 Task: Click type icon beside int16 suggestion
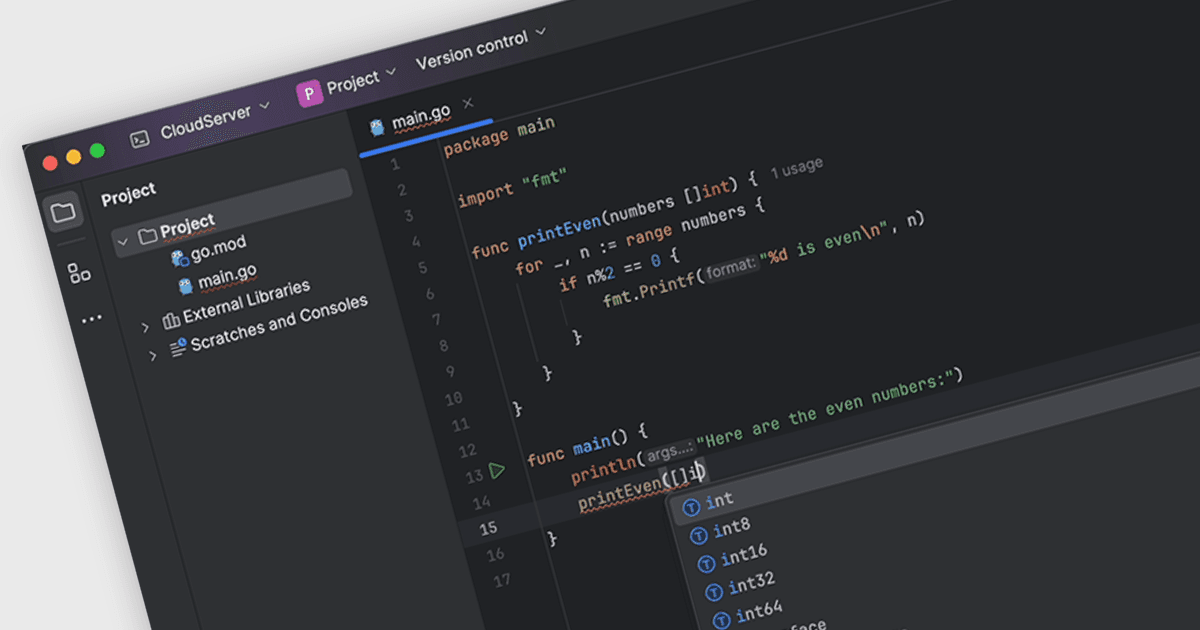click(706, 562)
